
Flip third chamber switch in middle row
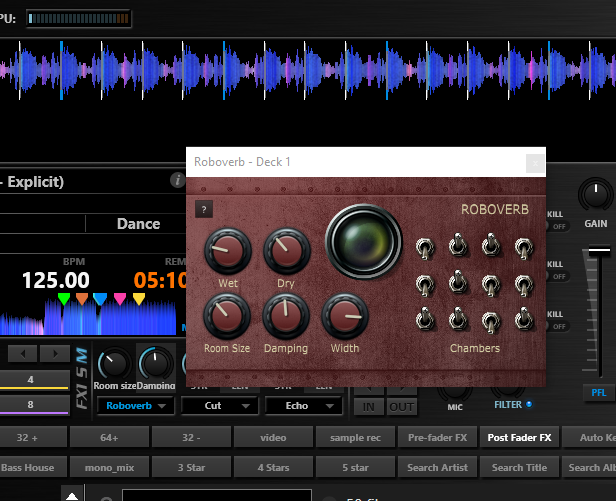coord(491,285)
